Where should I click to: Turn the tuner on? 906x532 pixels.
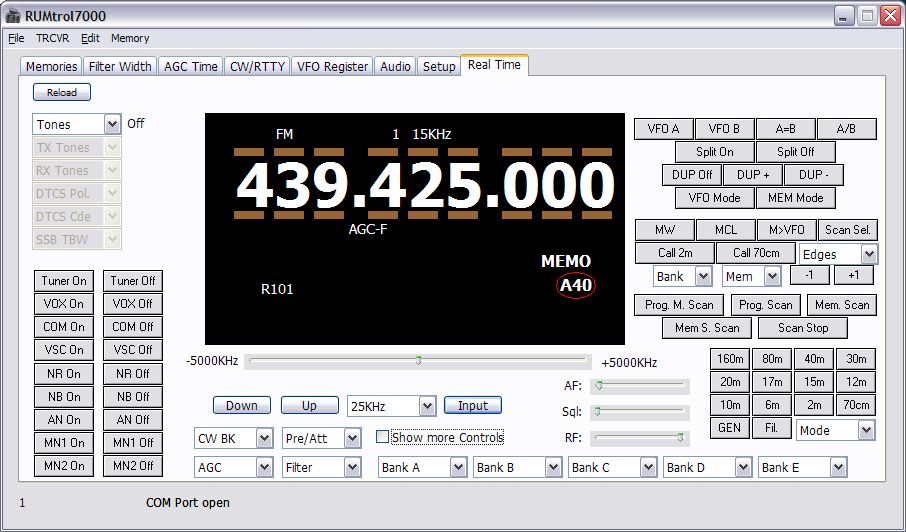(63, 281)
